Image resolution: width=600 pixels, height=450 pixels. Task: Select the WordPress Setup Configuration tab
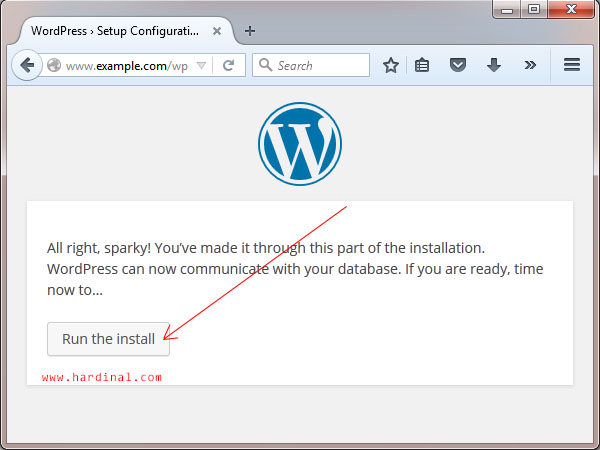(x=115, y=31)
